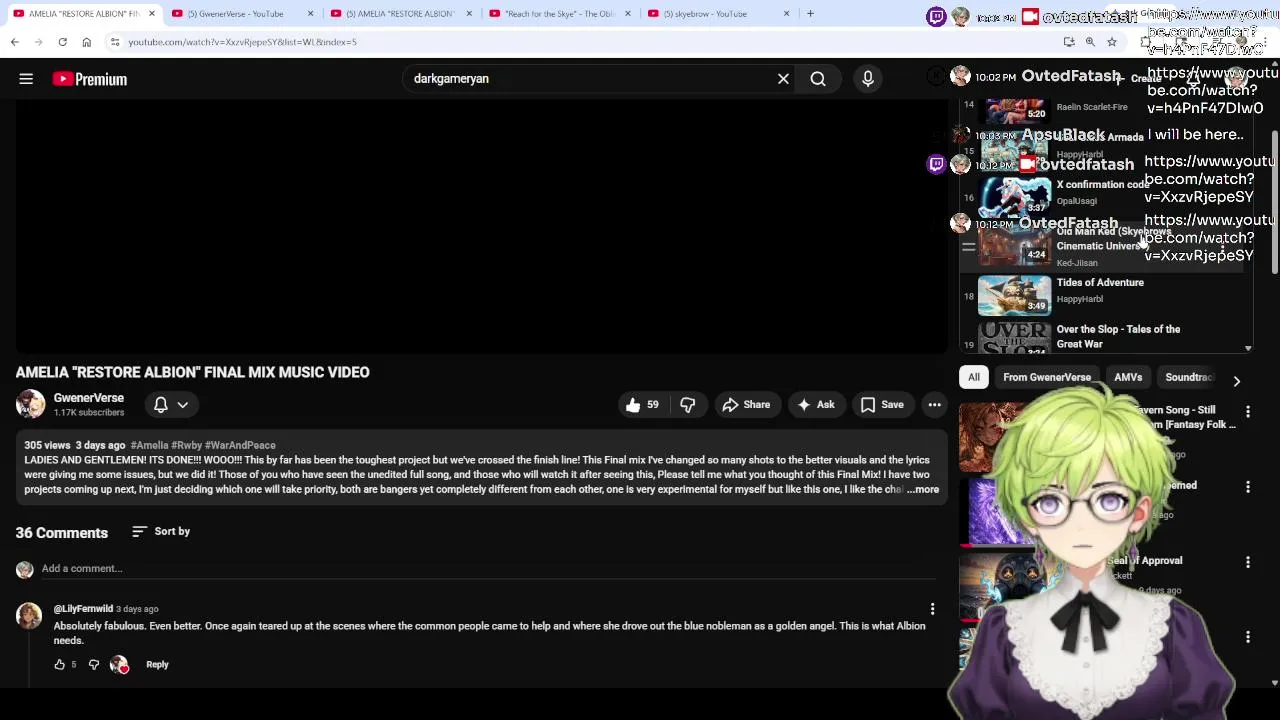Image resolution: width=1280 pixels, height=720 pixels.
Task: Reload the current page
Action: click(x=62, y=42)
